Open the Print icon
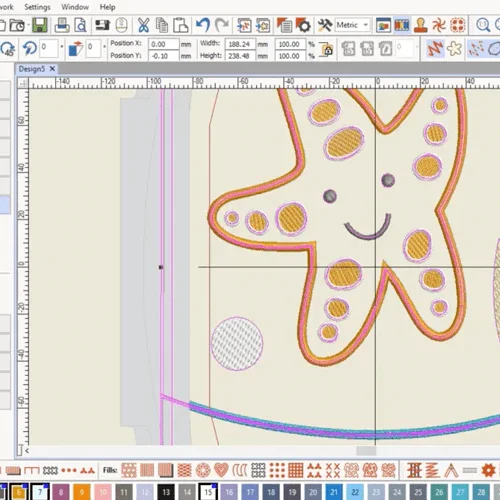Viewport: 500px width, 500px height. [x=62, y=25]
